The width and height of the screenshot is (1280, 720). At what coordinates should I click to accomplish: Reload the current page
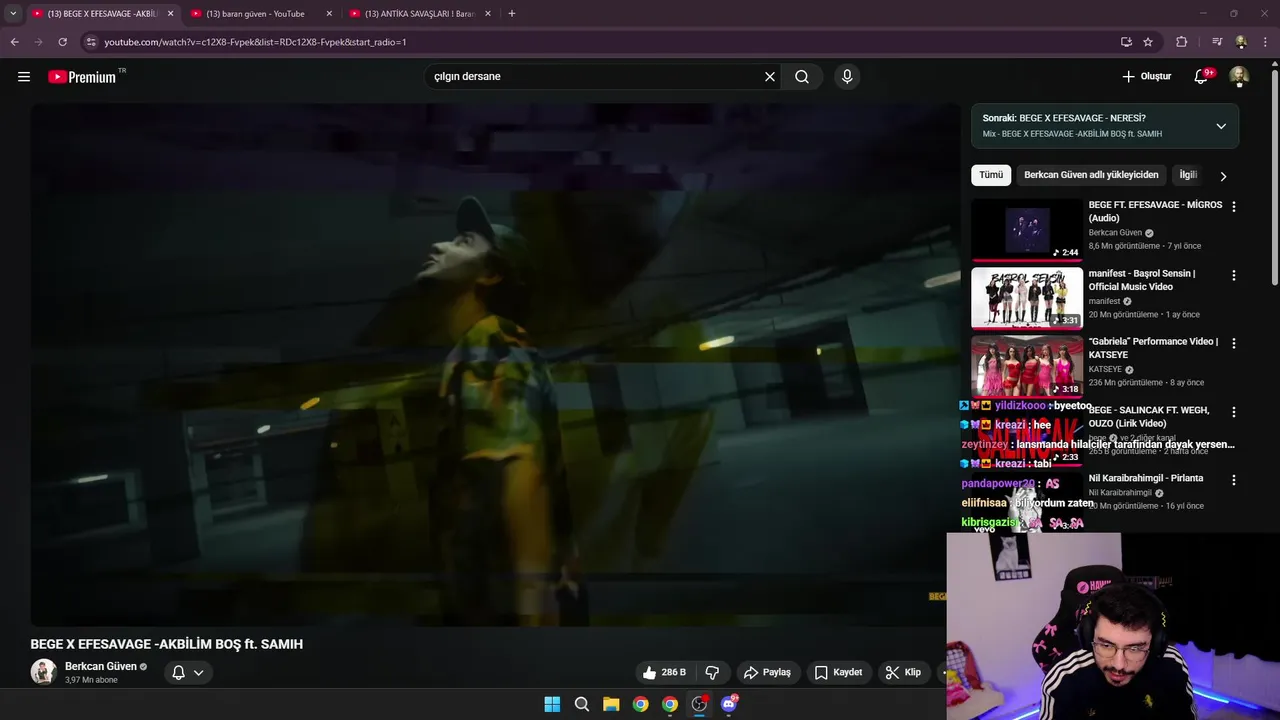(x=62, y=42)
